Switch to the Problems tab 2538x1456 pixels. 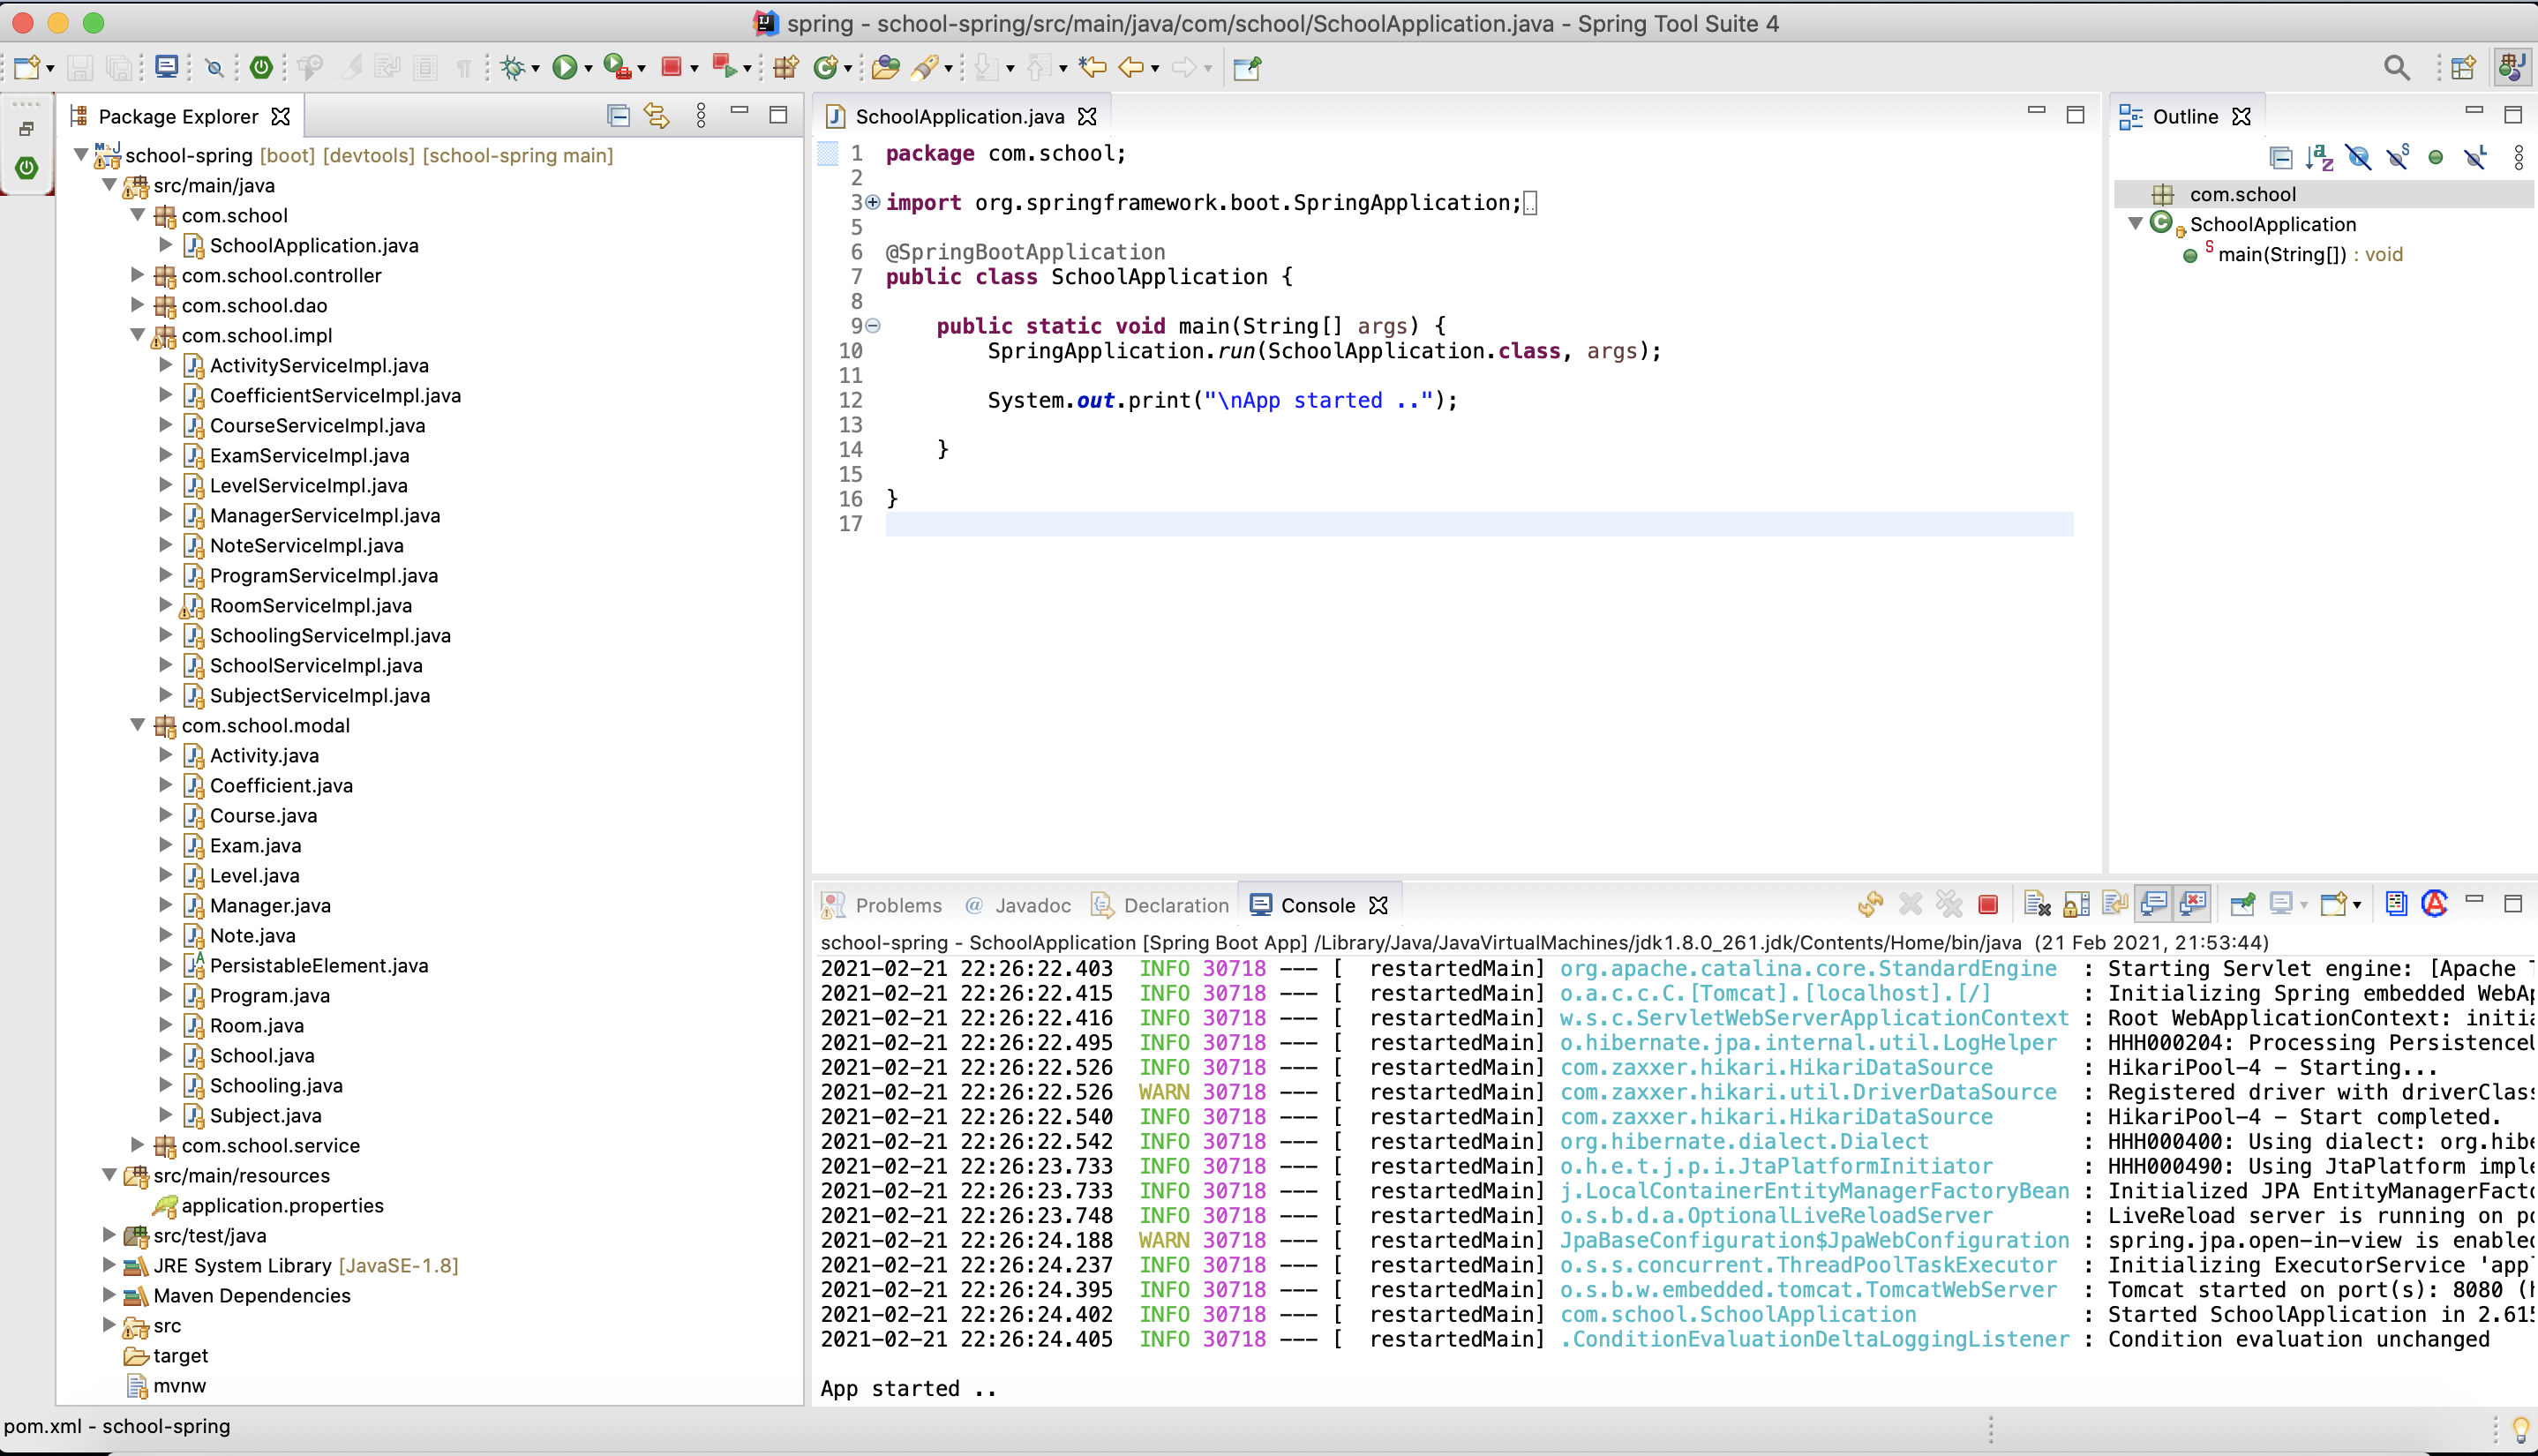pyautogui.click(x=897, y=905)
